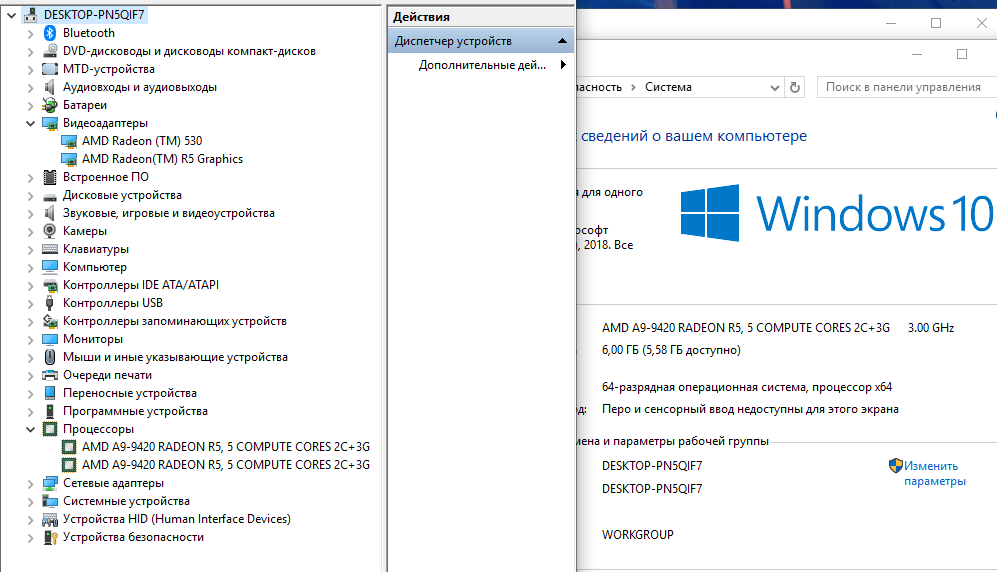Click the Bluetooth category icon
997x572 pixels.
50,33
